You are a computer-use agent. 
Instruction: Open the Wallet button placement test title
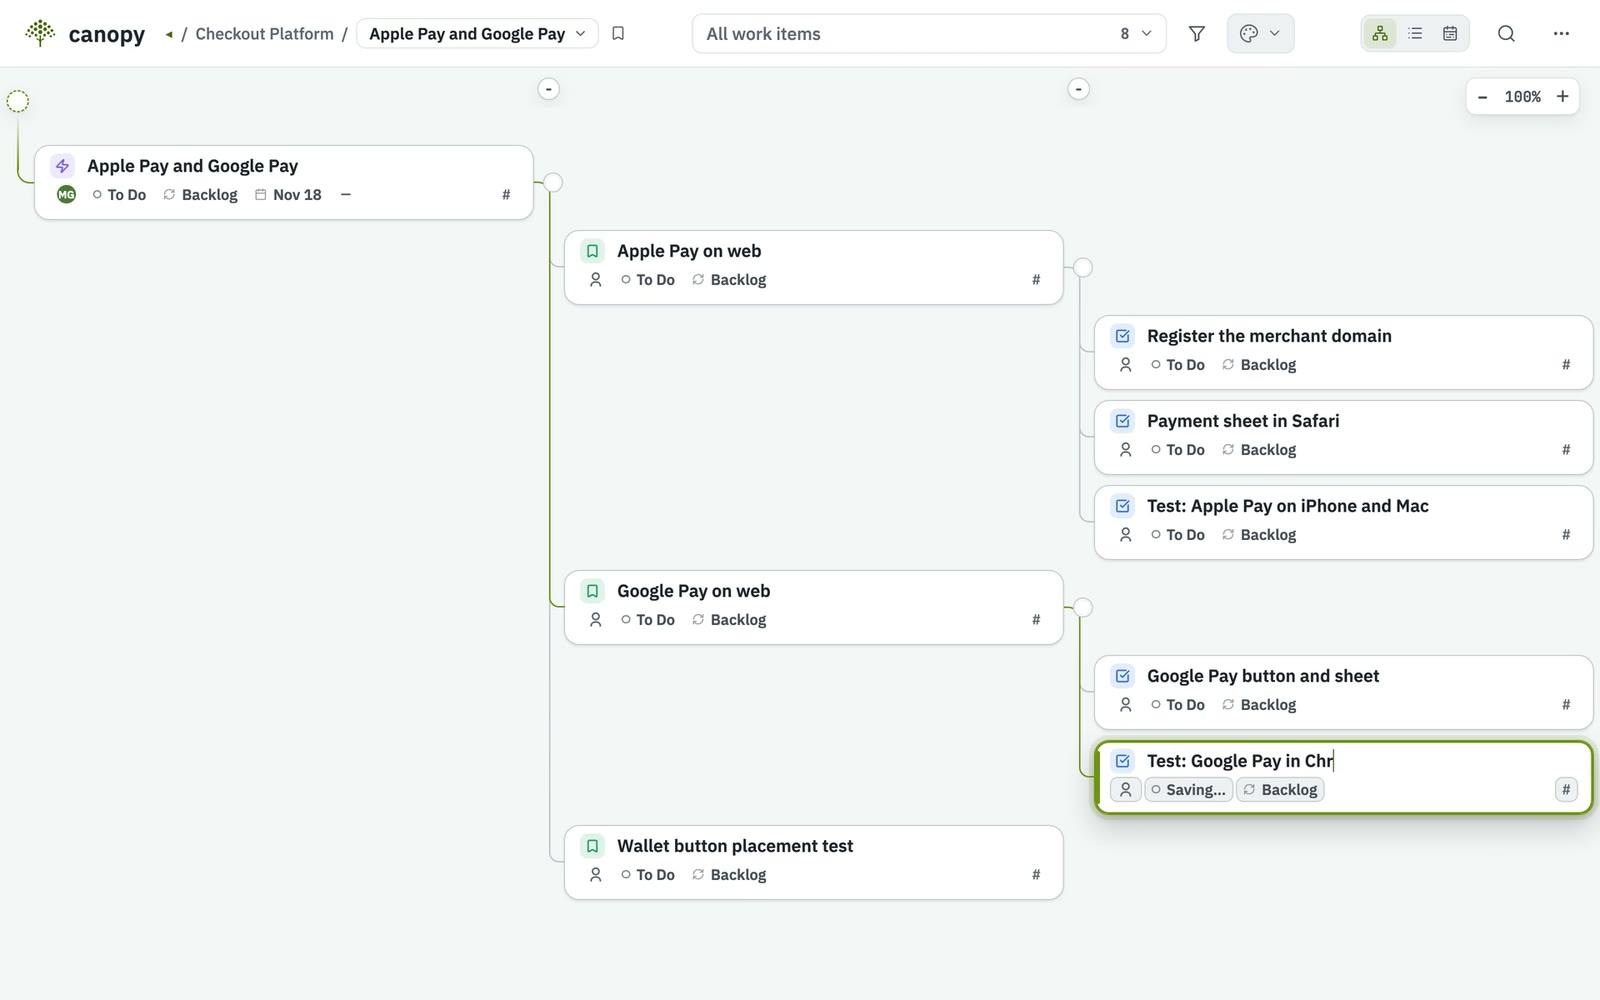pos(735,846)
